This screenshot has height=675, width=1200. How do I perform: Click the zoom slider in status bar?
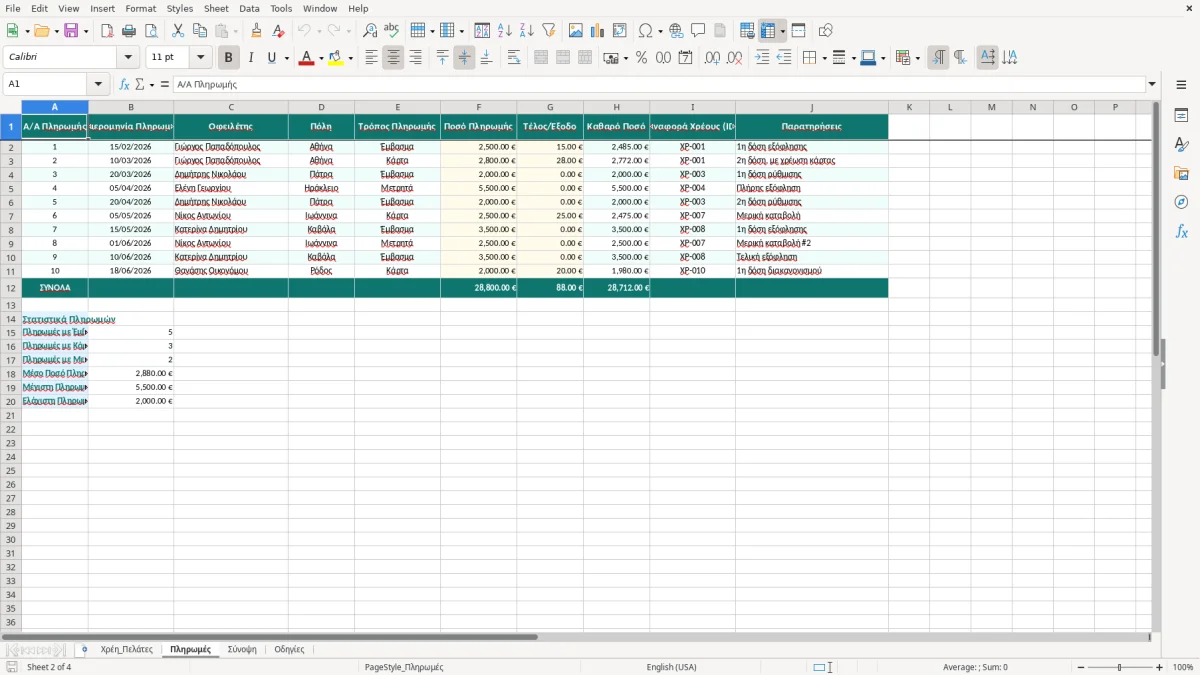(x=1119, y=667)
